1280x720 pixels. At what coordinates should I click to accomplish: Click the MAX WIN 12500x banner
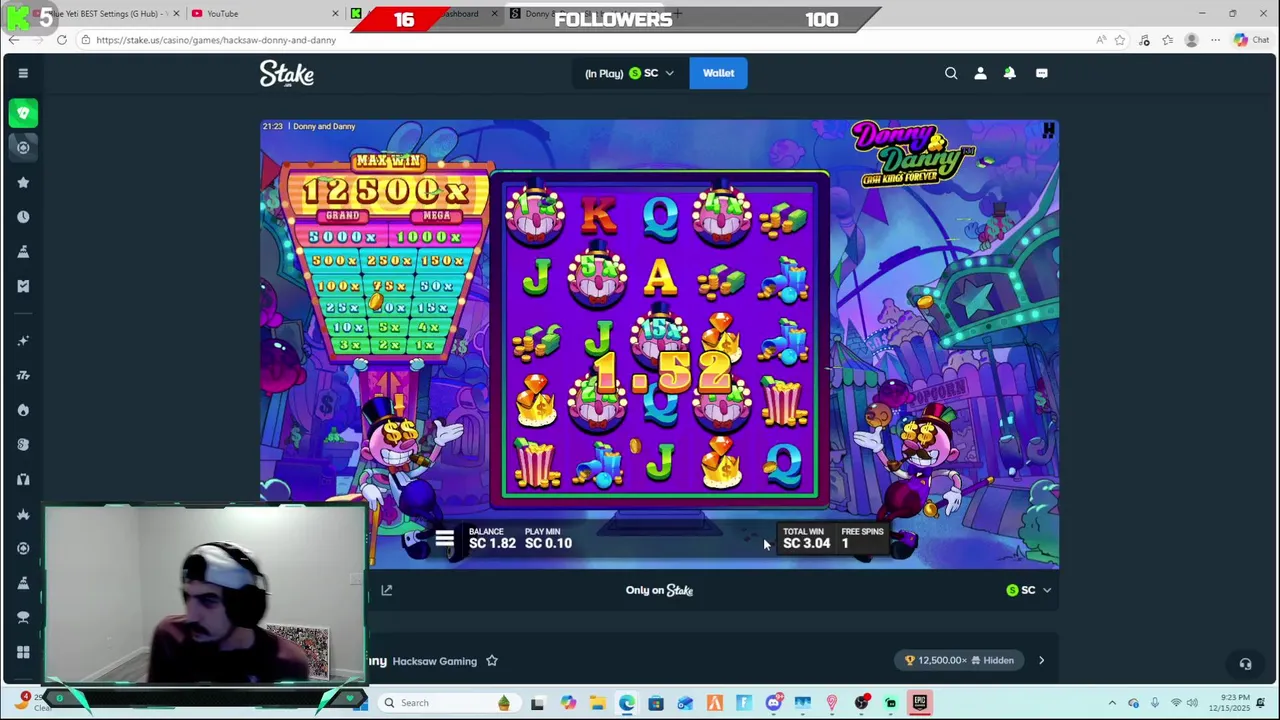click(x=387, y=183)
